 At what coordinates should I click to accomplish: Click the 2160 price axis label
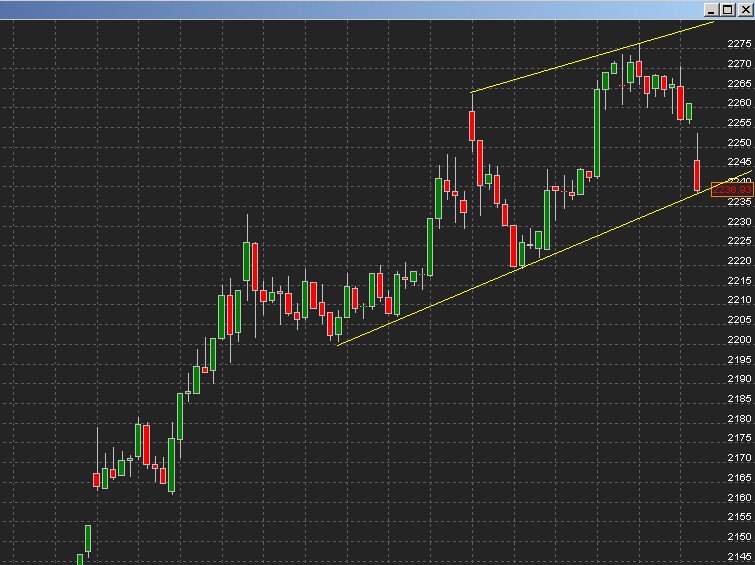[739, 497]
